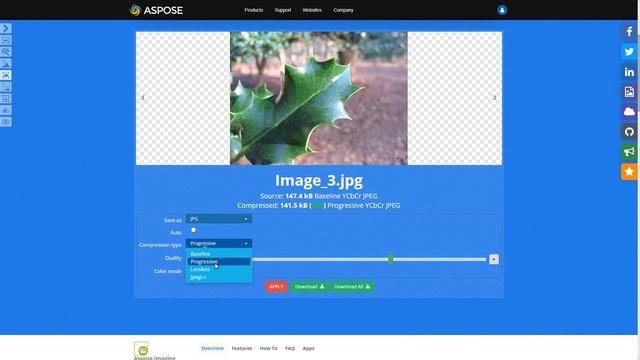The image size is (640, 360).
Task: Choose Progressive in the open list
Action: (219, 262)
